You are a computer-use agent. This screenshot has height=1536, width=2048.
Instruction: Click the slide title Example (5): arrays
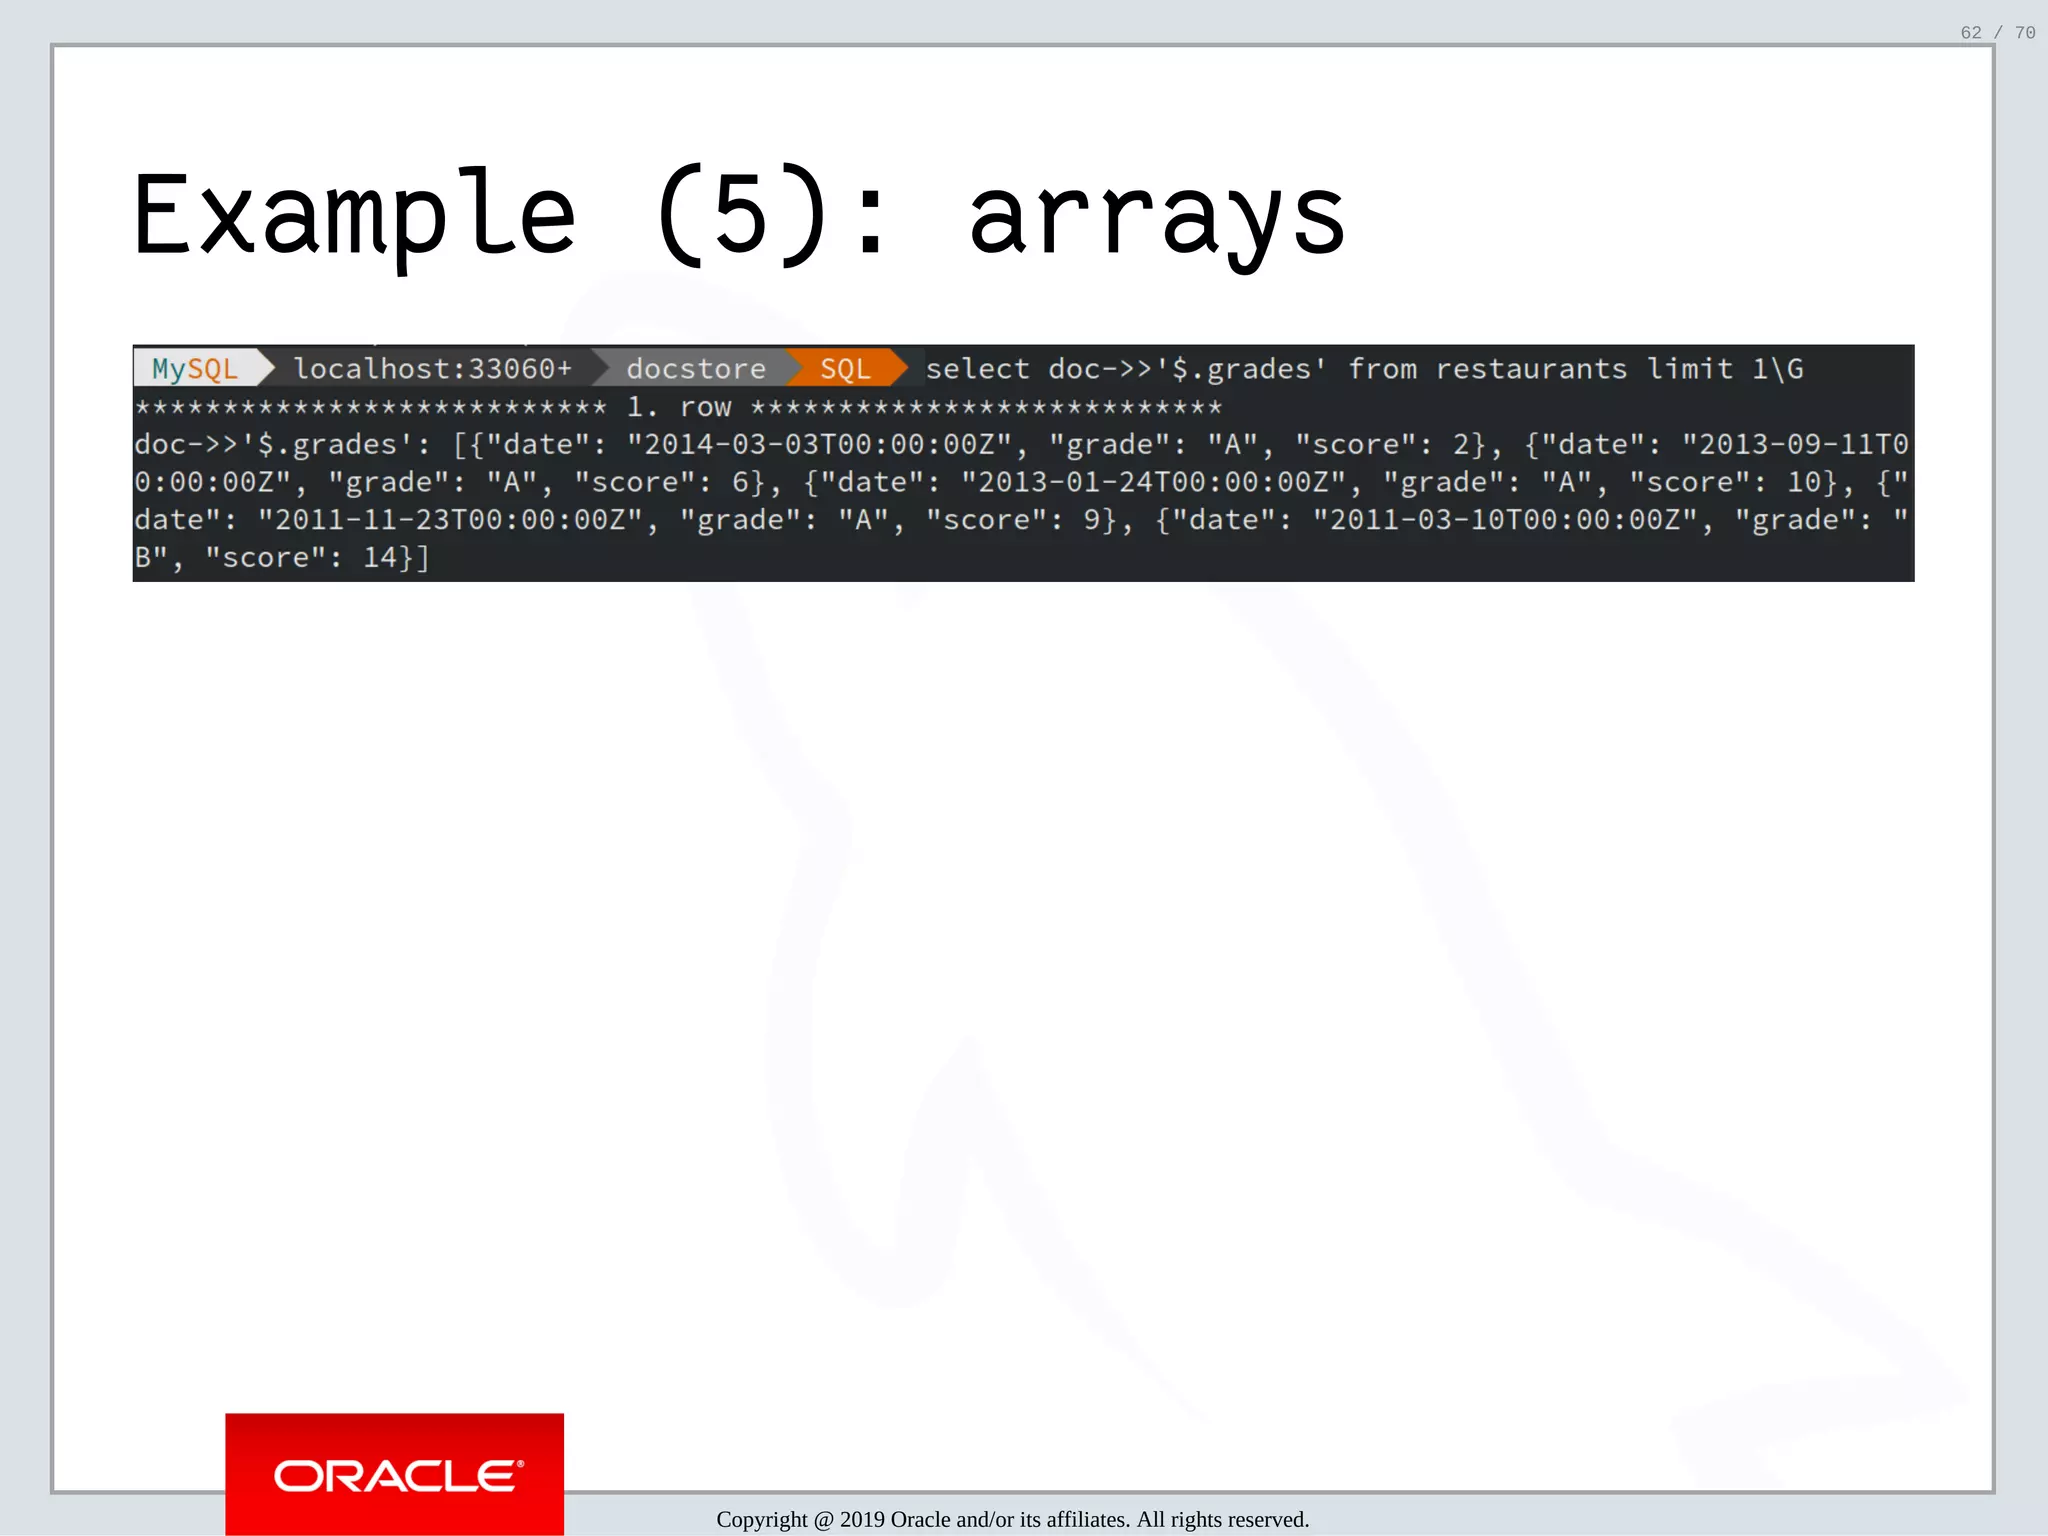(x=740, y=215)
